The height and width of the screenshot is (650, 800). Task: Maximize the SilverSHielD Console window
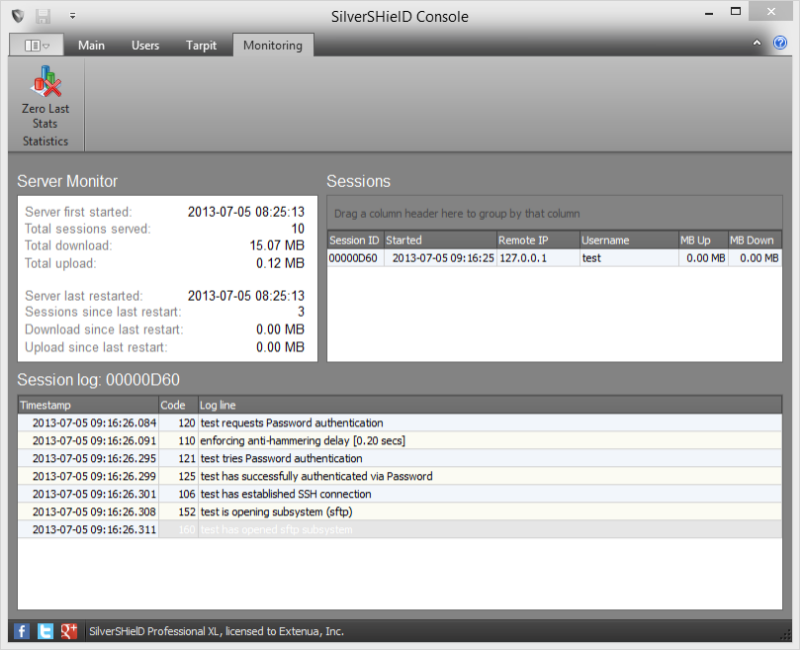(735, 11)
